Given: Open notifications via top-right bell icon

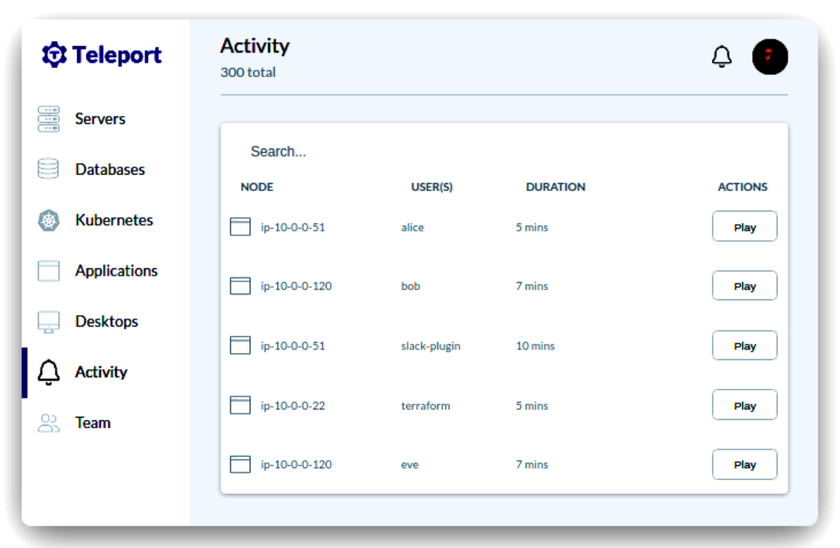Looking at the screenshot, I should (x=721, y=57).
